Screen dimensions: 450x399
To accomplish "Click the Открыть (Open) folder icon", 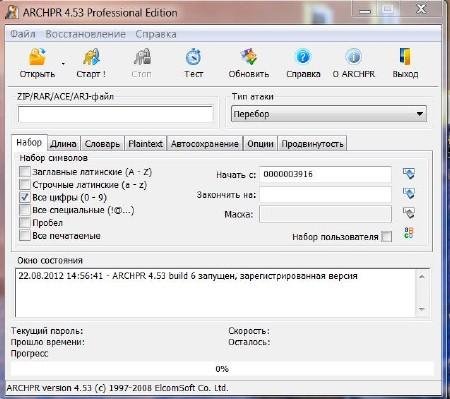I will pos(37,57).
